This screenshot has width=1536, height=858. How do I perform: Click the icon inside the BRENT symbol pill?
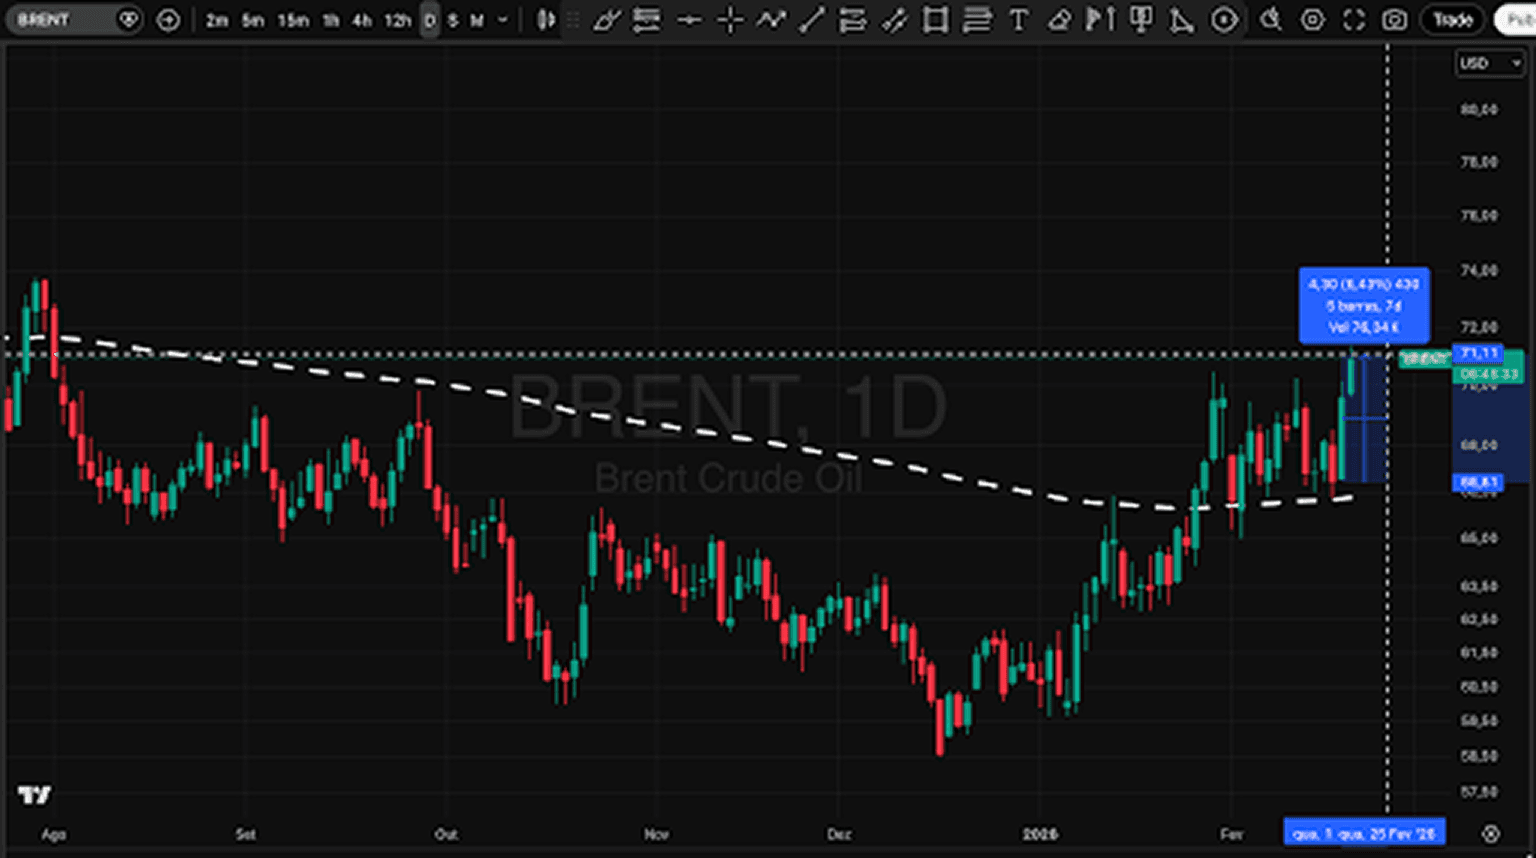128,20
